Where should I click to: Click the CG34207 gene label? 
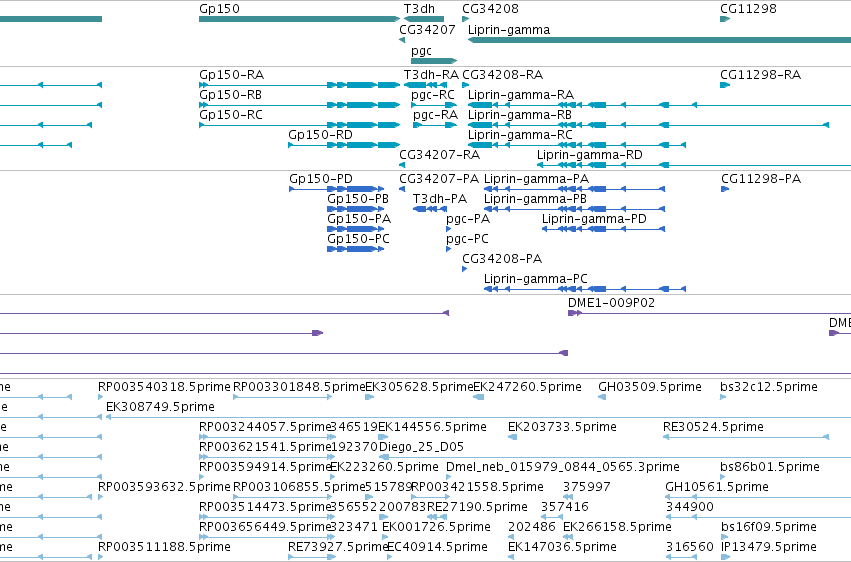point(427,30)
